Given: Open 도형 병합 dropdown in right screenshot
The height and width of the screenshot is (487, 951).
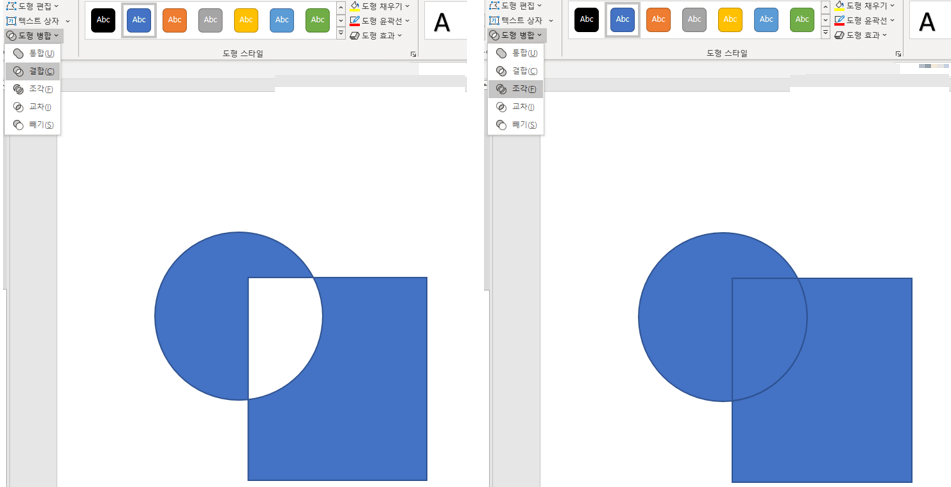Looking at the screenshot, I should [x=516, y=36].
